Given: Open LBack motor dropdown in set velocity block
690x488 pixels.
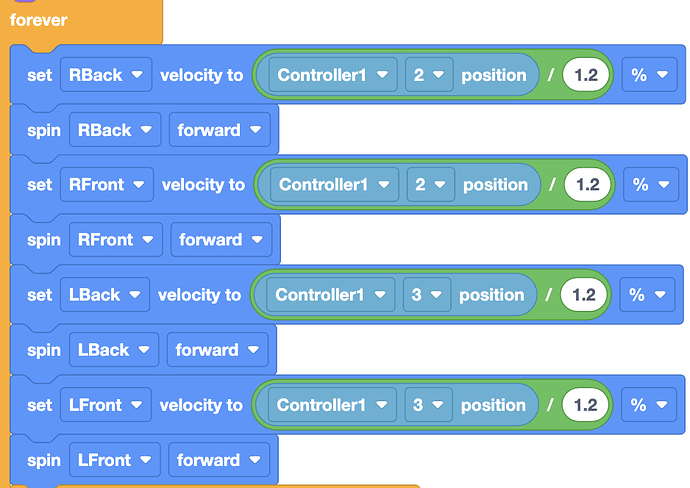Looking at the screenshot, I should point(105,295).
